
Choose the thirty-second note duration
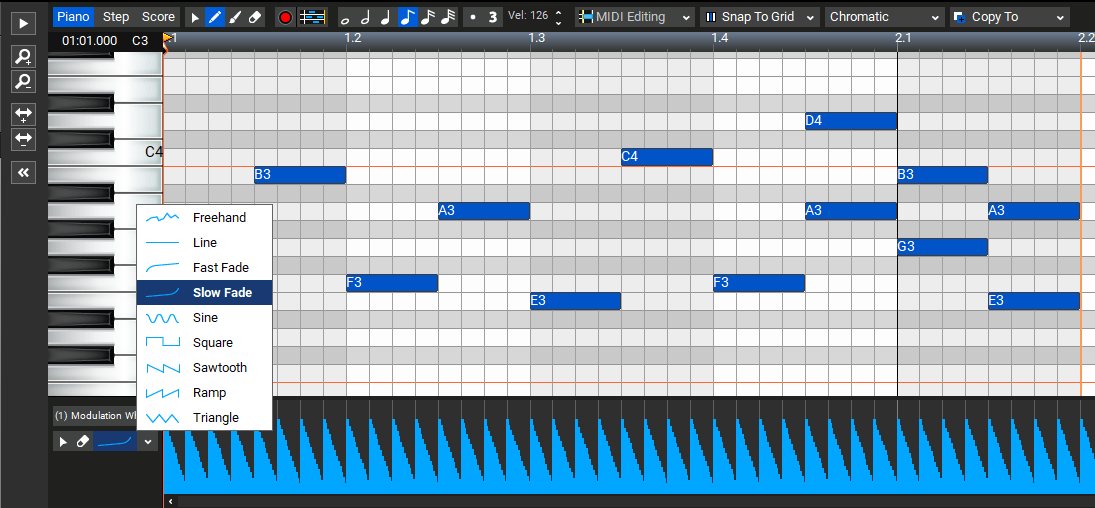pos(448,17)
